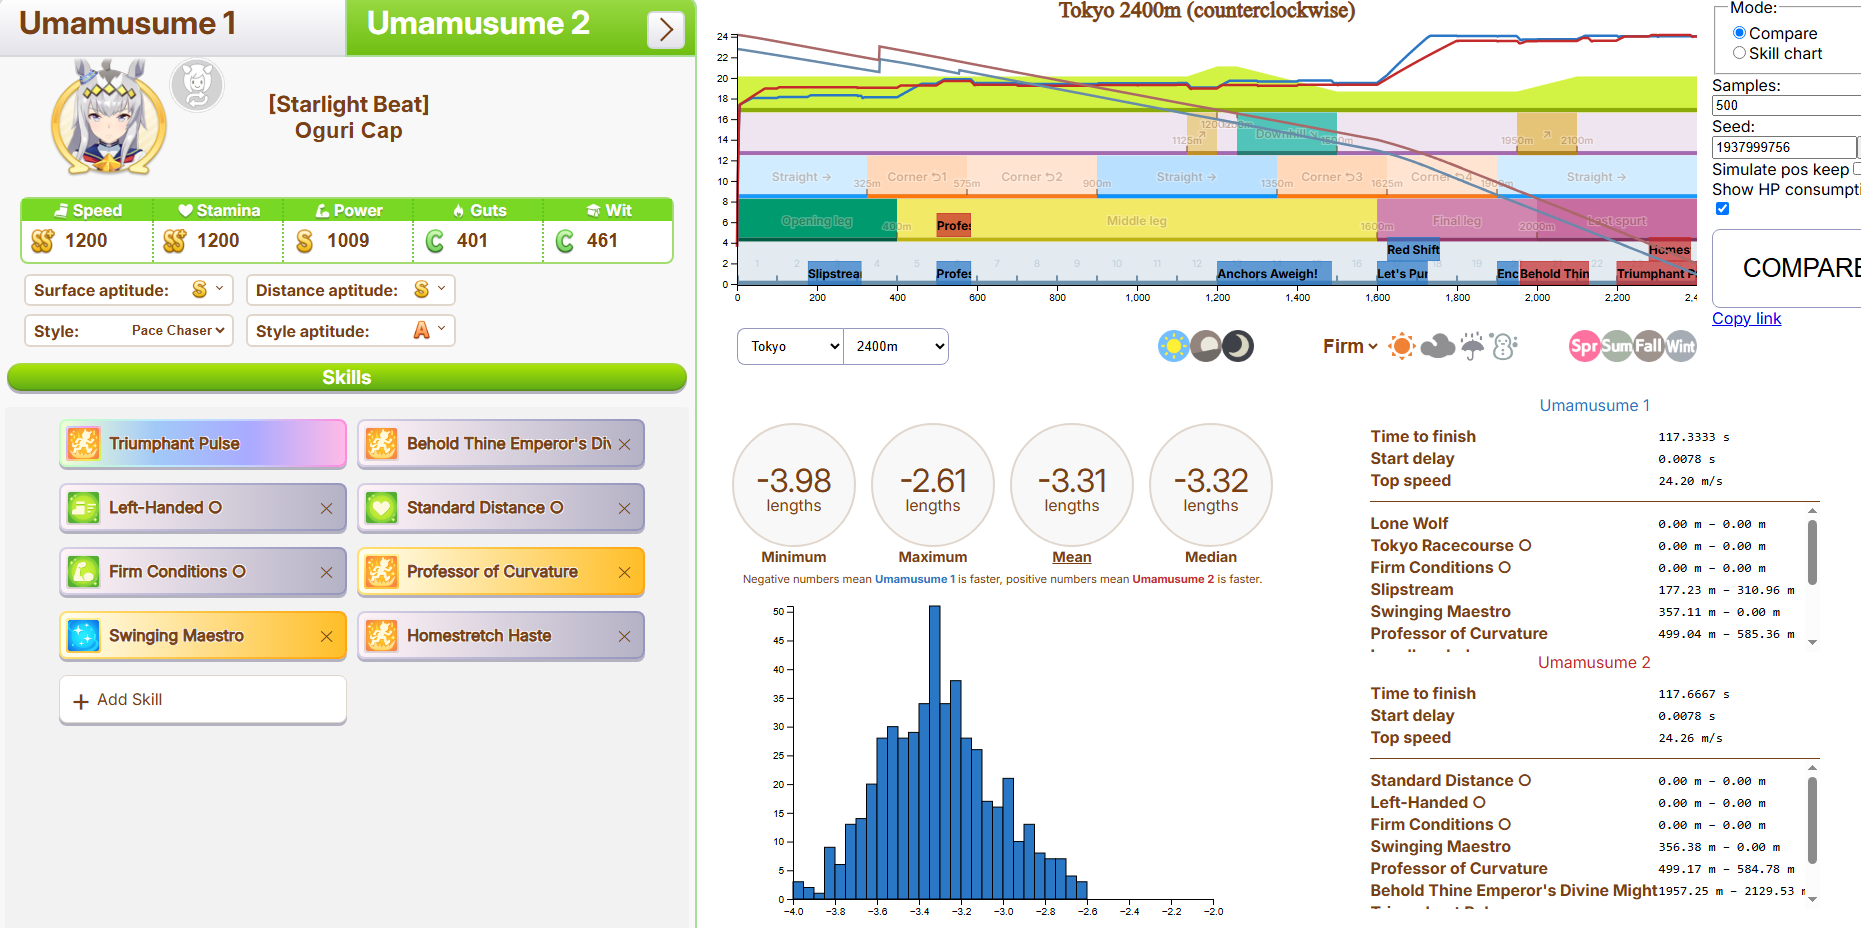Switch to the Umamusume 1 tab
Viewport: 1861px width, 928px height.
pos(173,27)
